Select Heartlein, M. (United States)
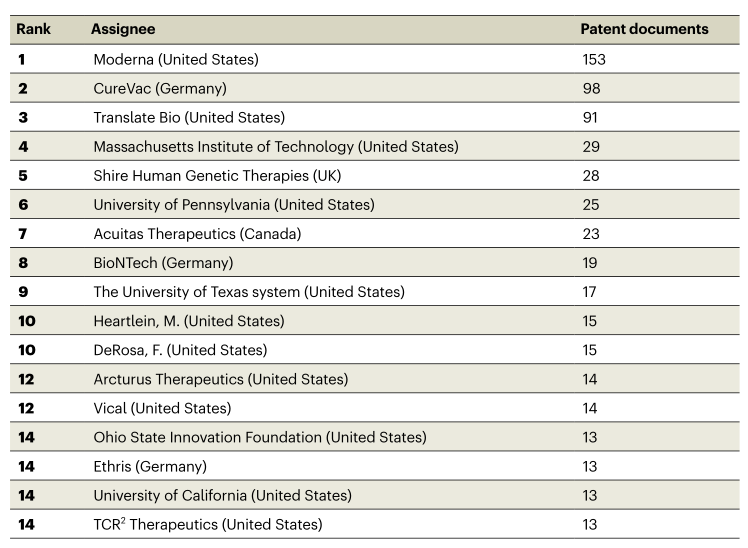 (188, 321)
